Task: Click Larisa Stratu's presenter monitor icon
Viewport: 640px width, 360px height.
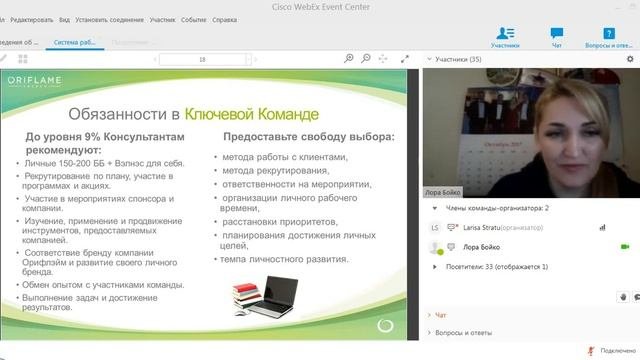Action: [x=452, y=227]
